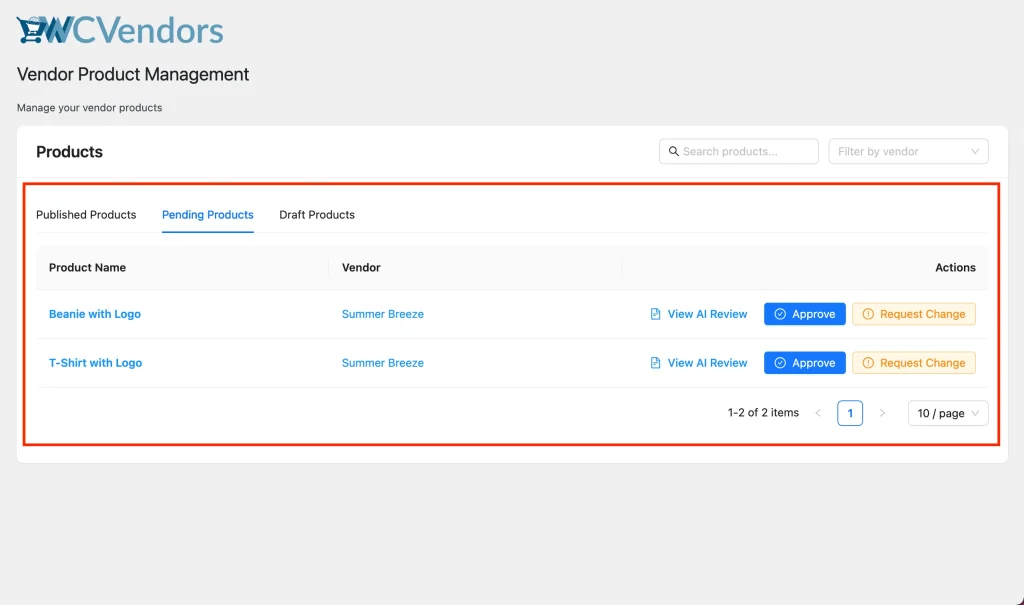The image size is (1024, 605).
Task: Click the chevron on the page size selector
Action: [975, 412]
